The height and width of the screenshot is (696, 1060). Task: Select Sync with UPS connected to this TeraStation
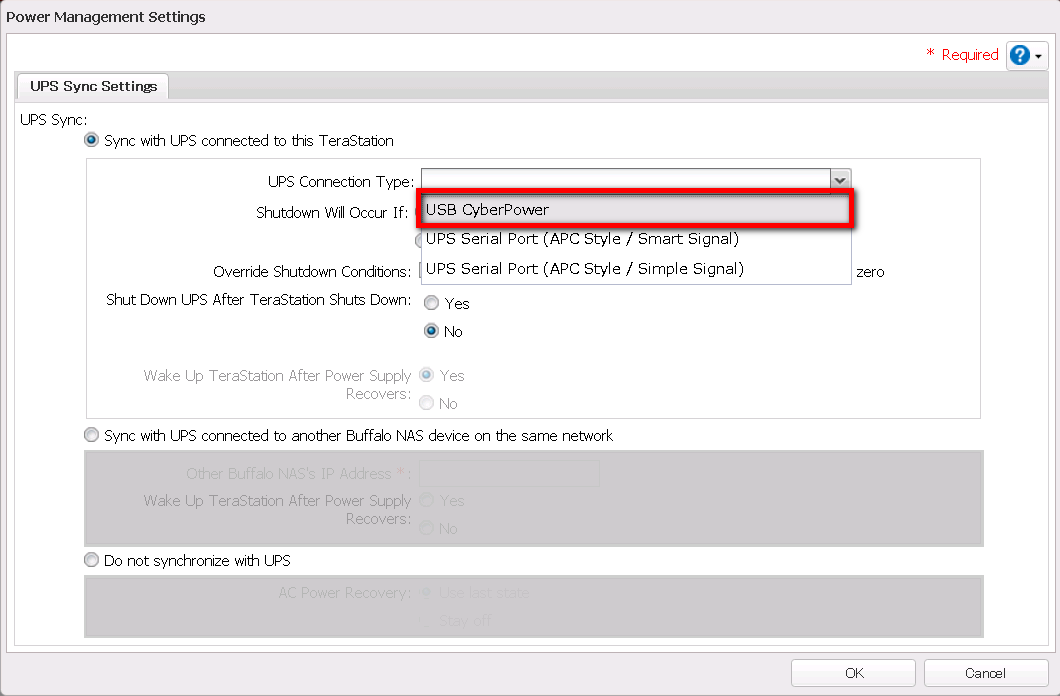(92, 141)
